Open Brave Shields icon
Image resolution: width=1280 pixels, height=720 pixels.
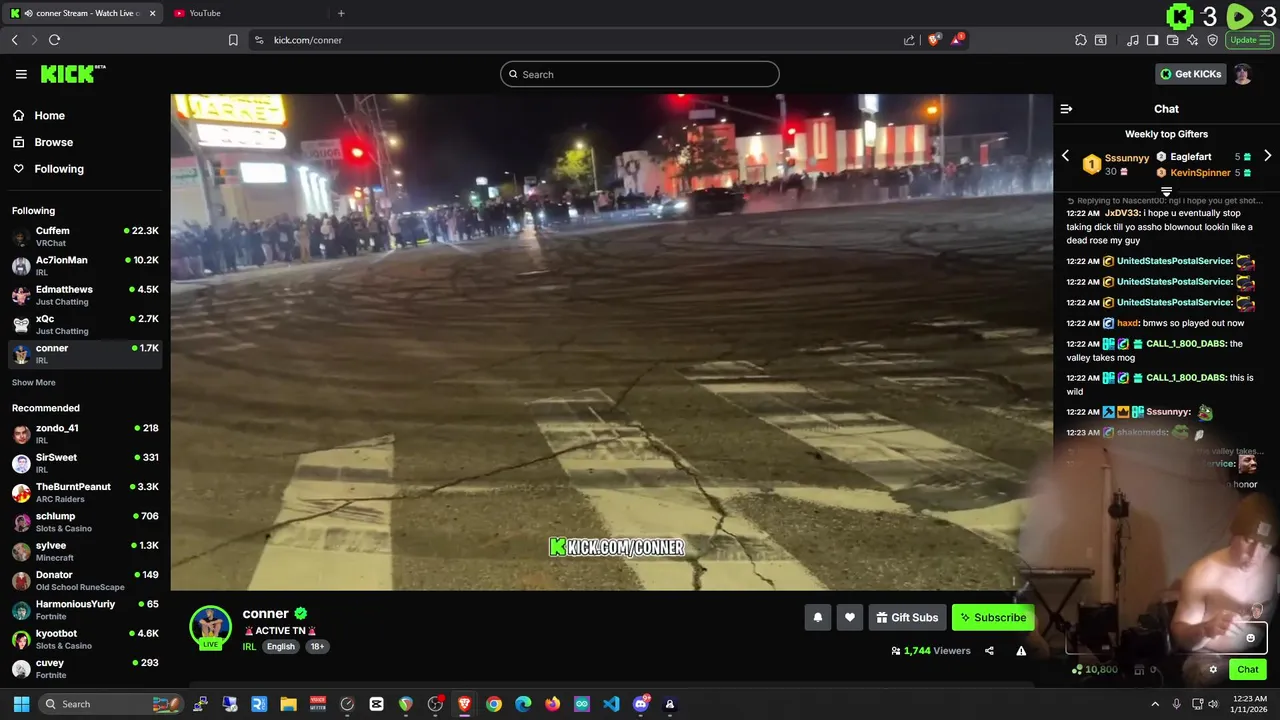coord(935,40)
